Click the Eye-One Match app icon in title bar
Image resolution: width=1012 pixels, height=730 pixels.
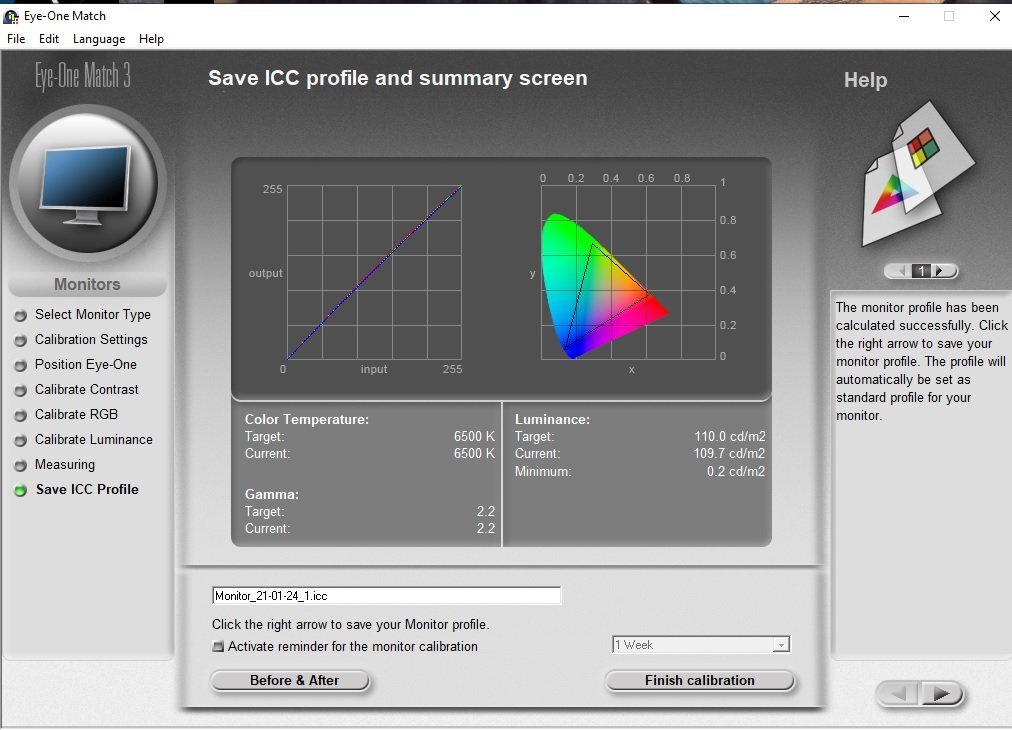point(11,16)
